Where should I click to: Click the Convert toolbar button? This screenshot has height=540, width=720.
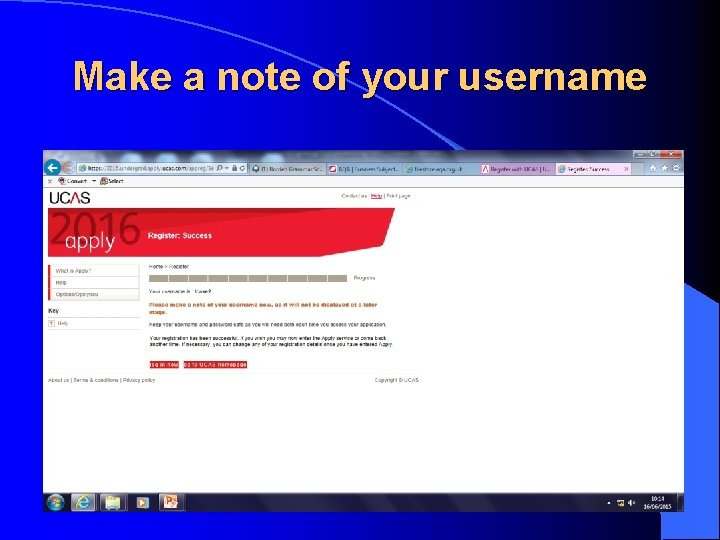pyautogui.click(x=73, y=181)
